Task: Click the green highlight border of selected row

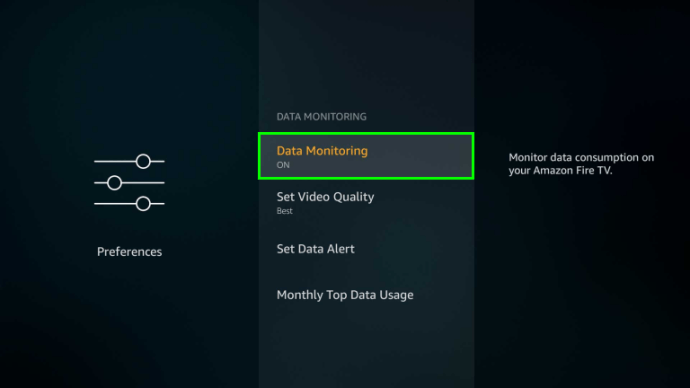Action: 366,134
